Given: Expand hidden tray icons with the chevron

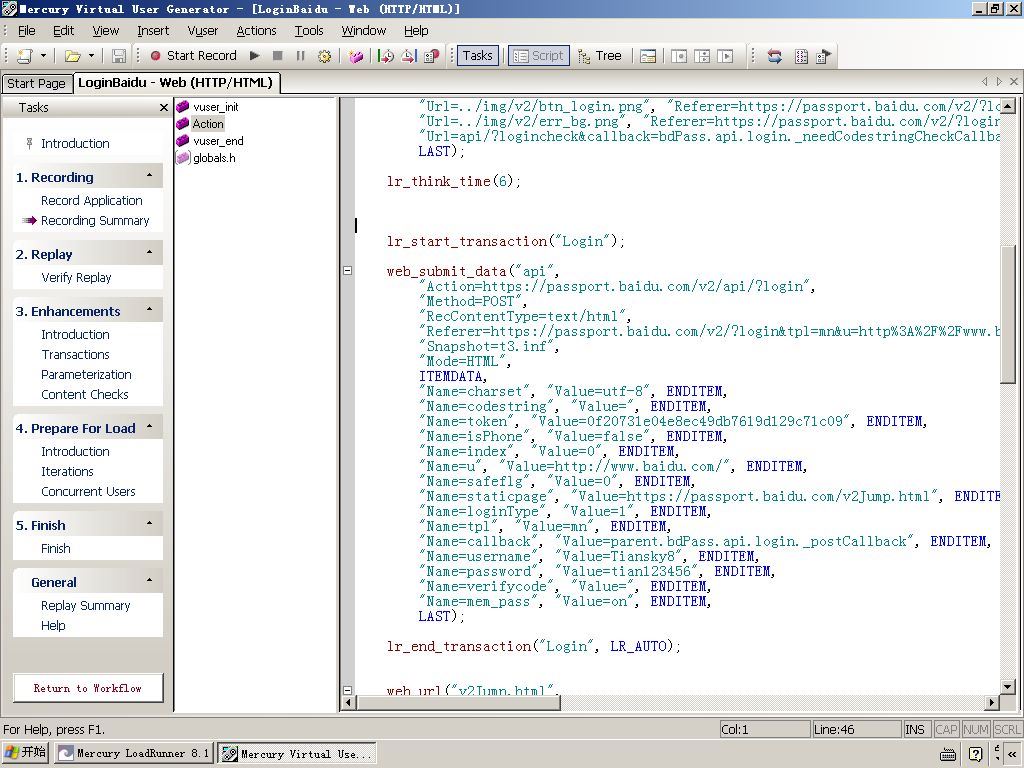Looking at the screenshot, I should click(x=1012, y=754).
